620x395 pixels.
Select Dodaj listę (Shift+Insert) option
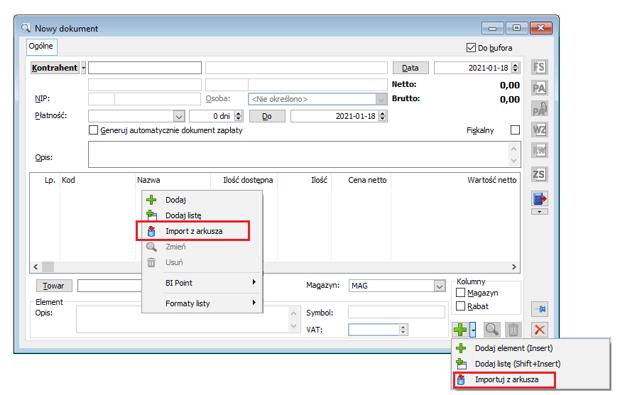click(531, 364)
